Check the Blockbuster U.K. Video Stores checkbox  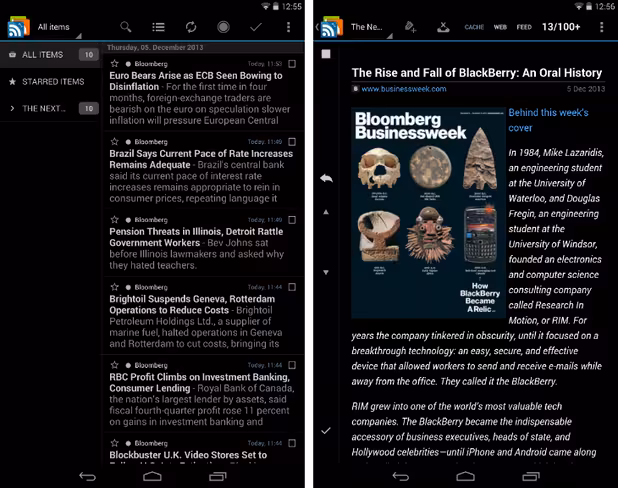click(292, 443)
